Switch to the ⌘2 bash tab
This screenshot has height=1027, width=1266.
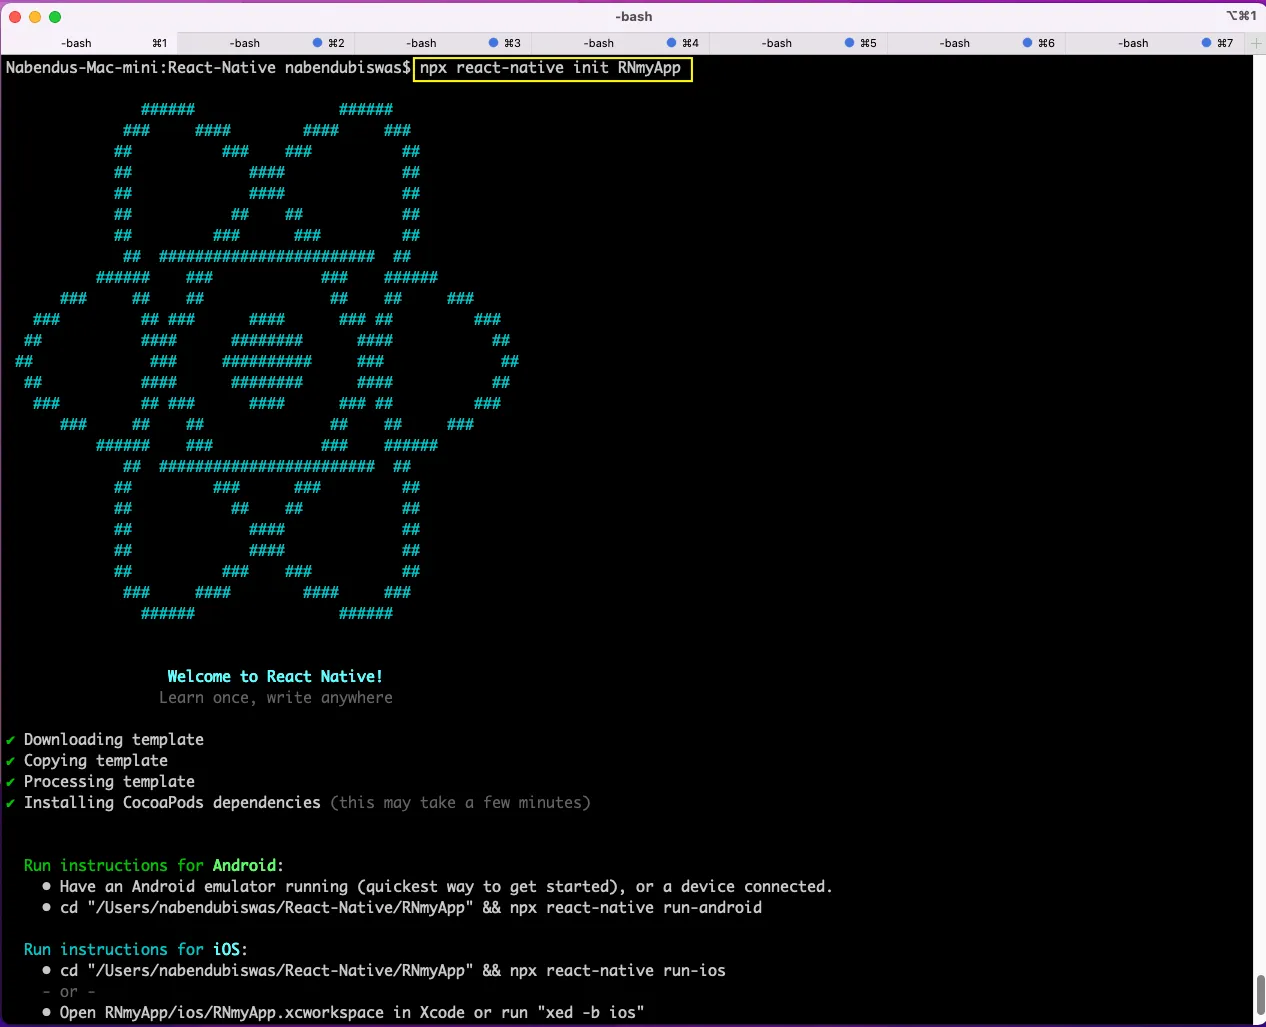tap(266, 43)
